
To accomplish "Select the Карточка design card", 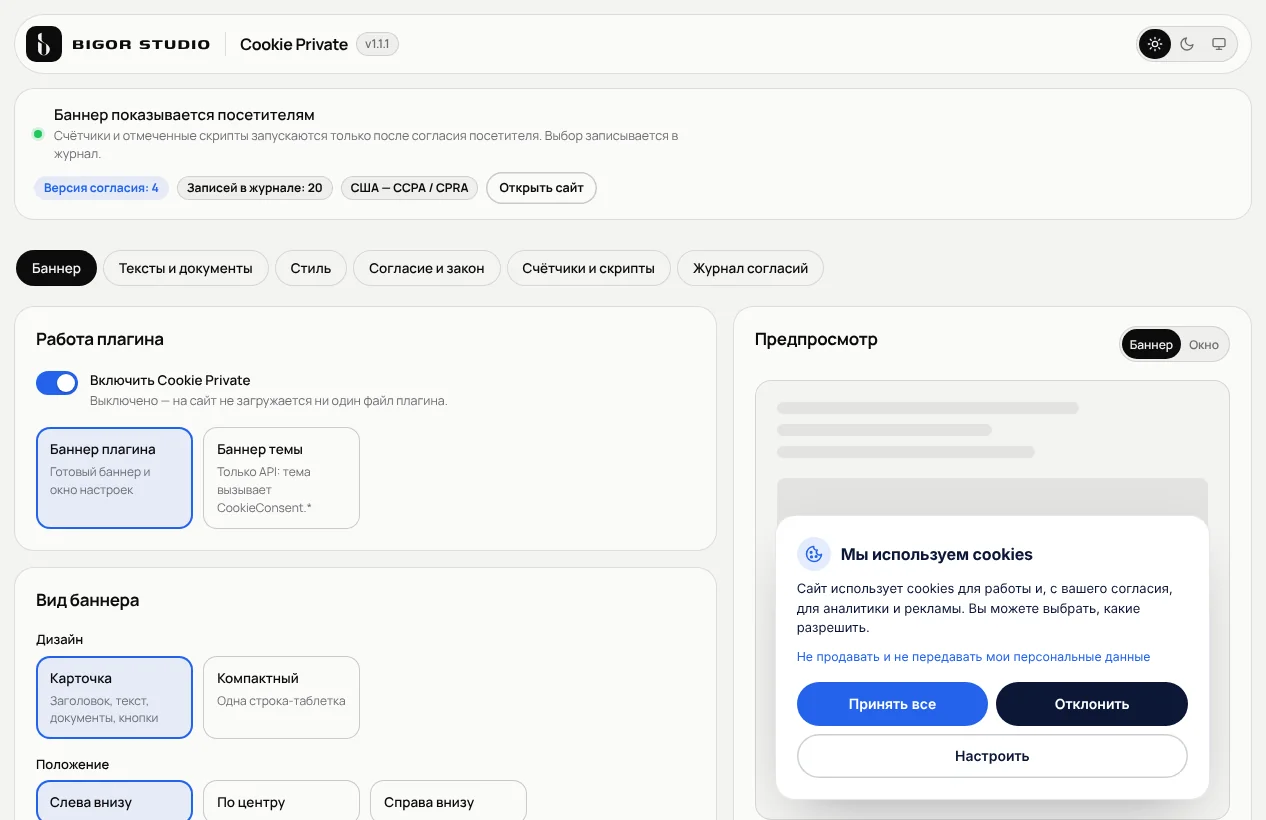I will [114, 697].
